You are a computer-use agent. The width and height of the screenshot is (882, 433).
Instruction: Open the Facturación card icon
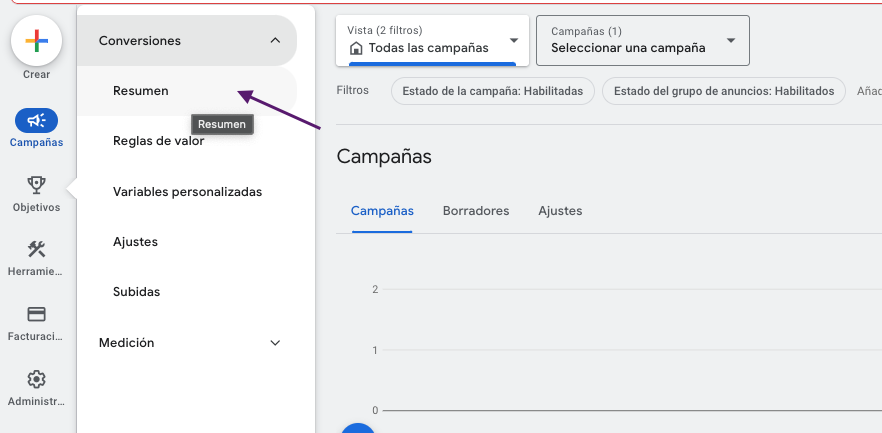point(36,314)
